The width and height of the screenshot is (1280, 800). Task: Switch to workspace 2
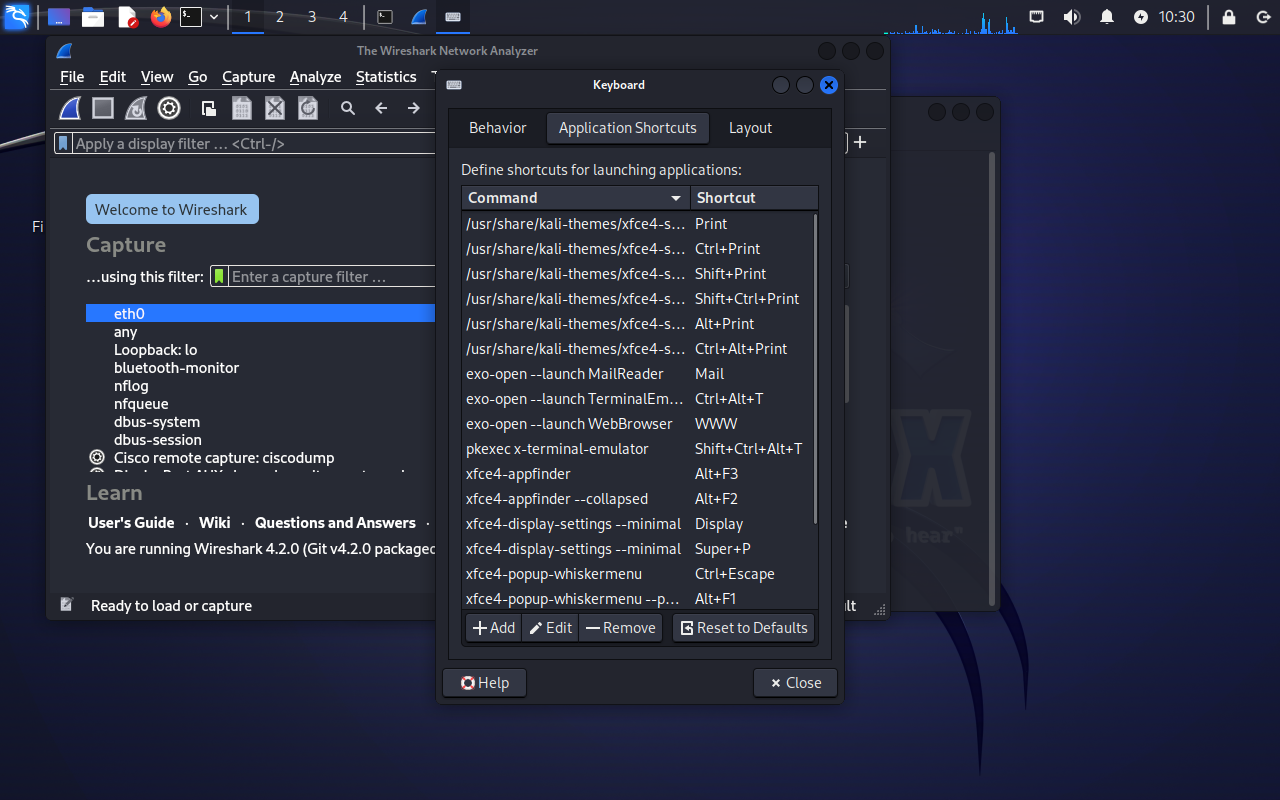pyautogui.click(x=279, y=17)
